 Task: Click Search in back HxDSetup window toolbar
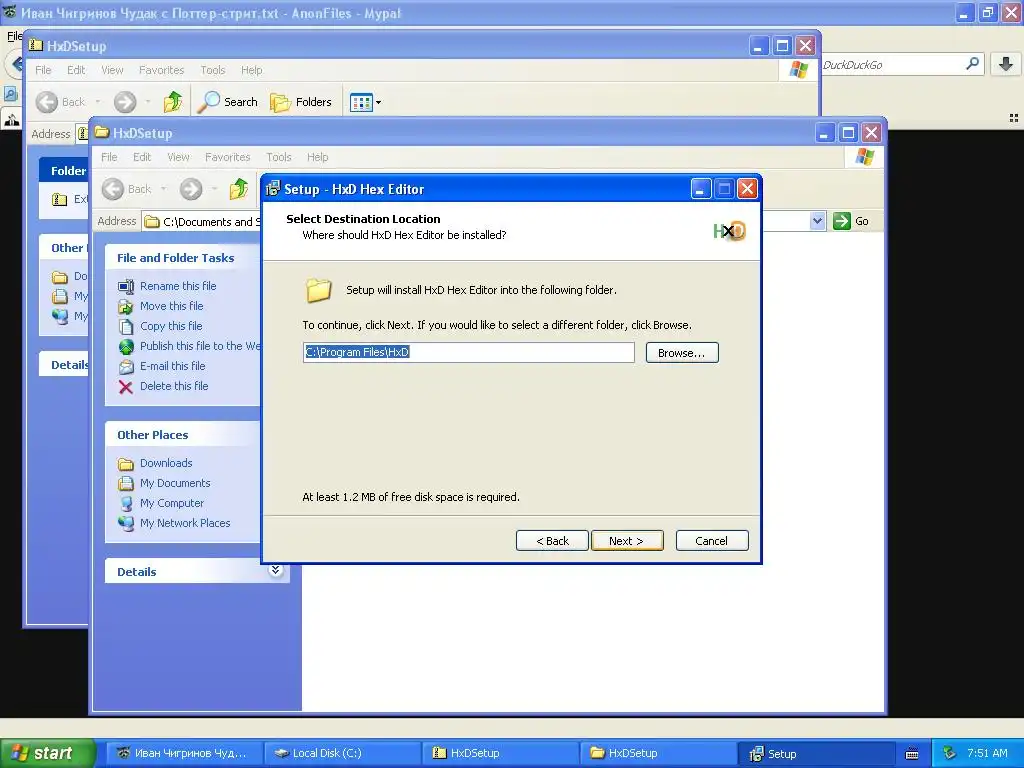pos(227,102)
